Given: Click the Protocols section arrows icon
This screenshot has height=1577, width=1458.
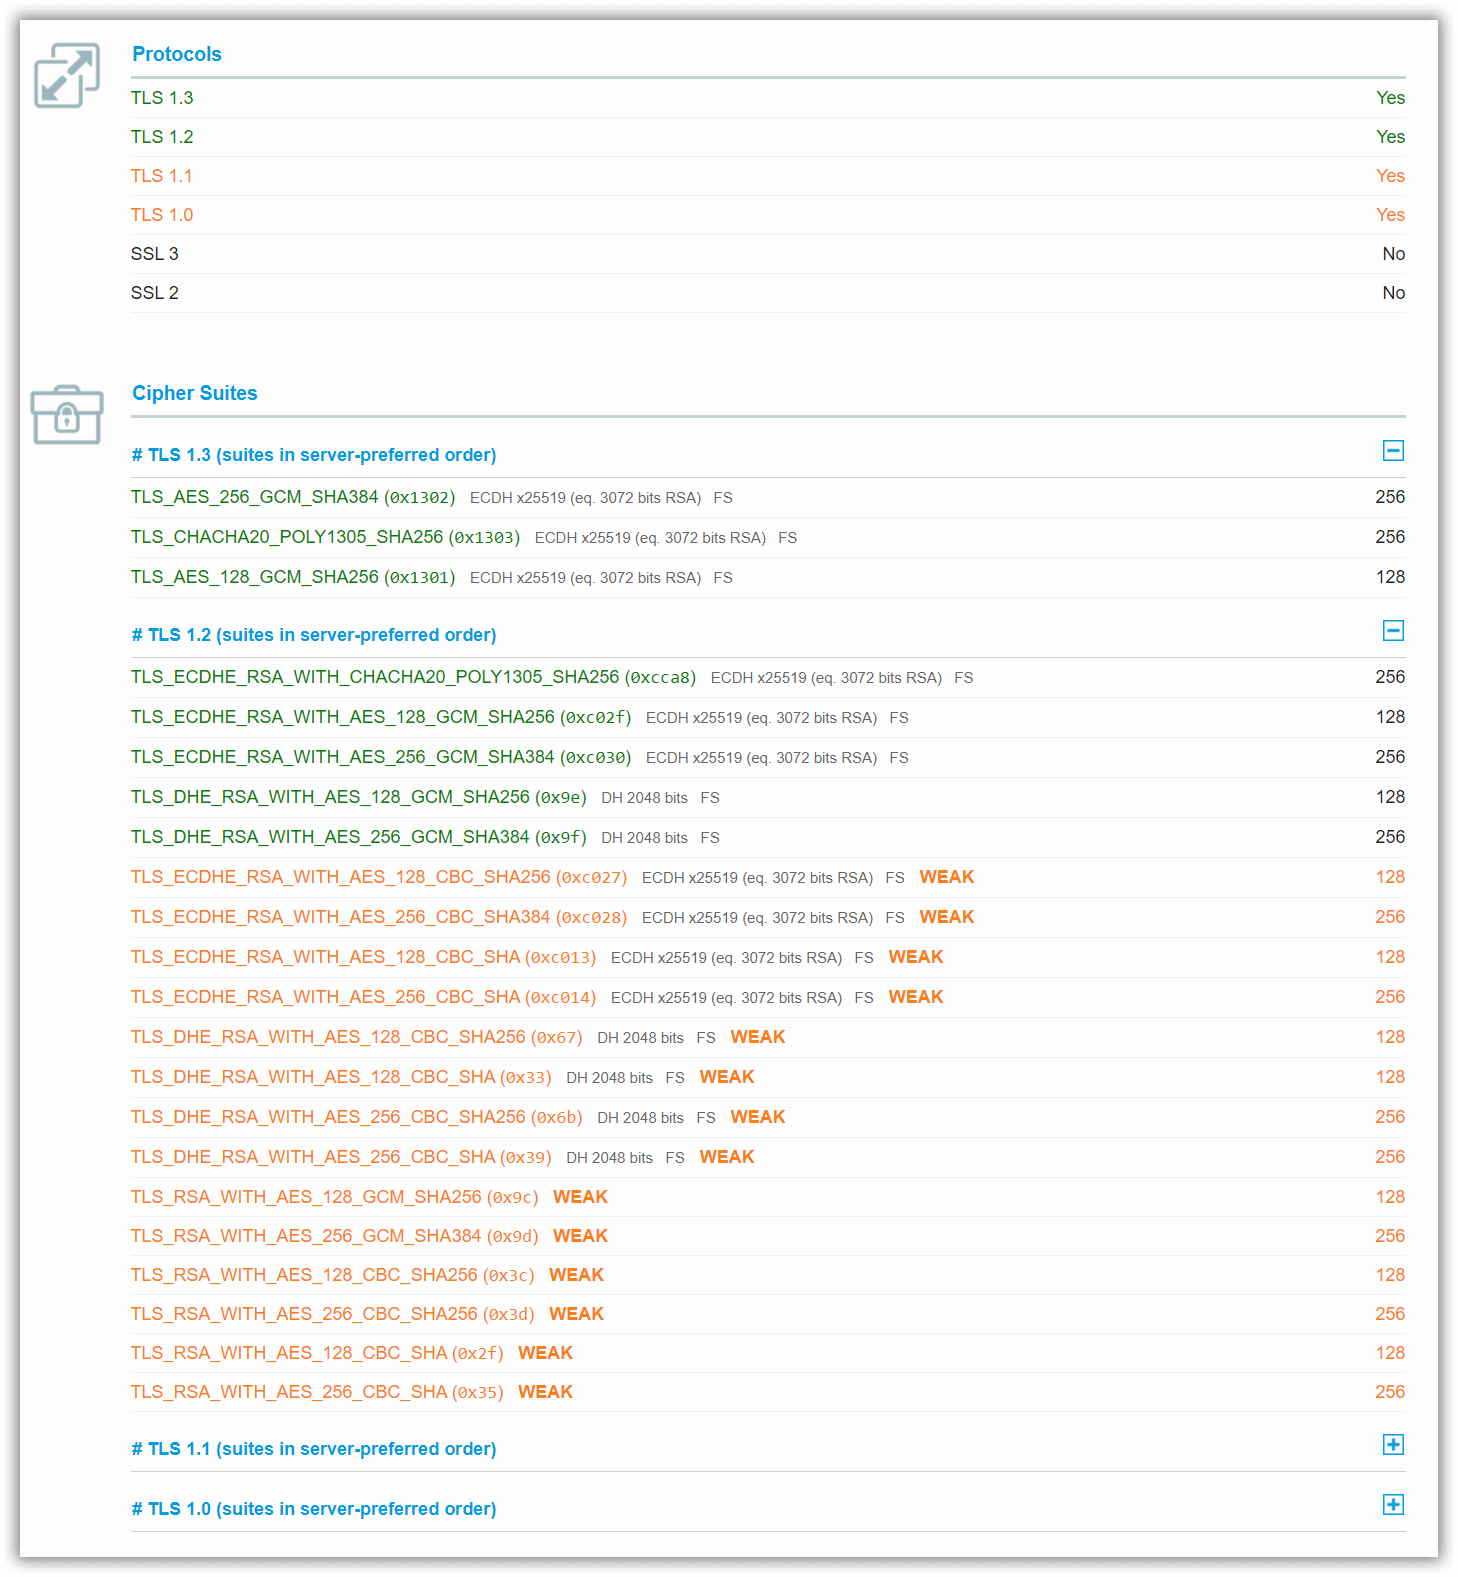Looking at the screenshot, I should coord(67,75).
